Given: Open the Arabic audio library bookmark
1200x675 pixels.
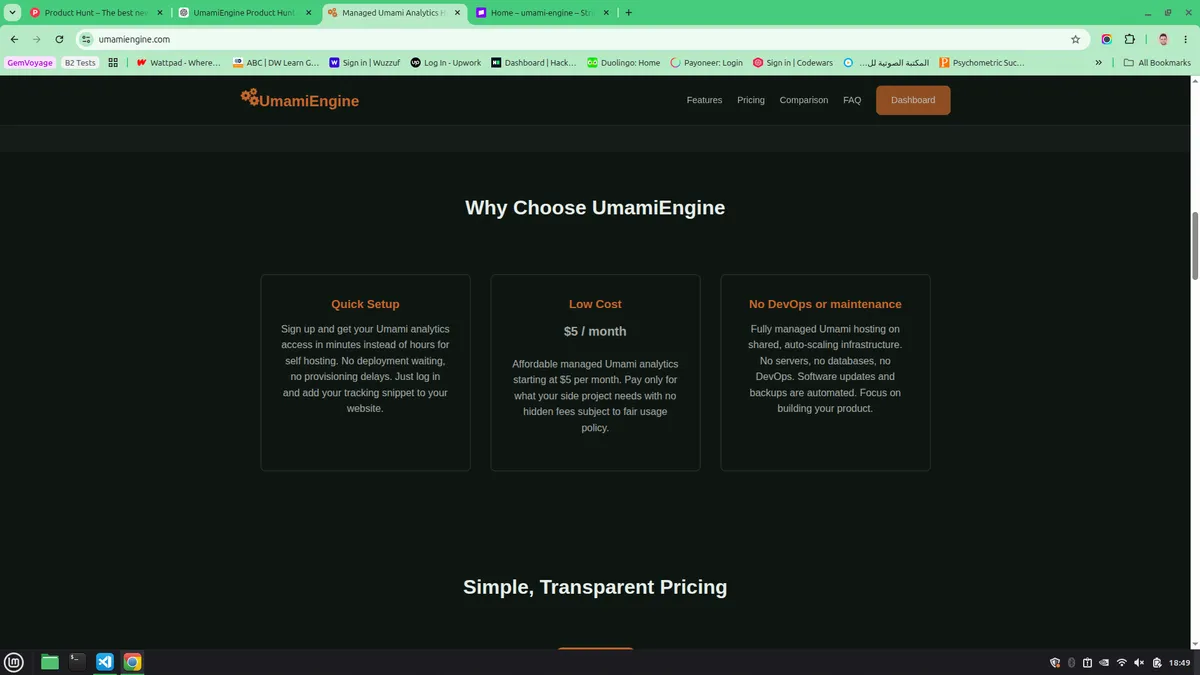Looking at the screenshot, I should (886, 62).
